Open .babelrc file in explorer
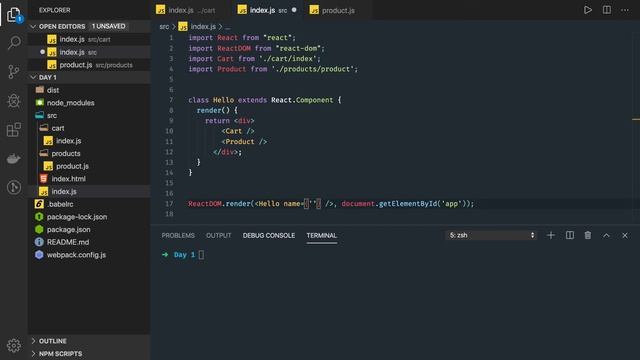The width and height of the screenshot is (640, 360). 89,204
